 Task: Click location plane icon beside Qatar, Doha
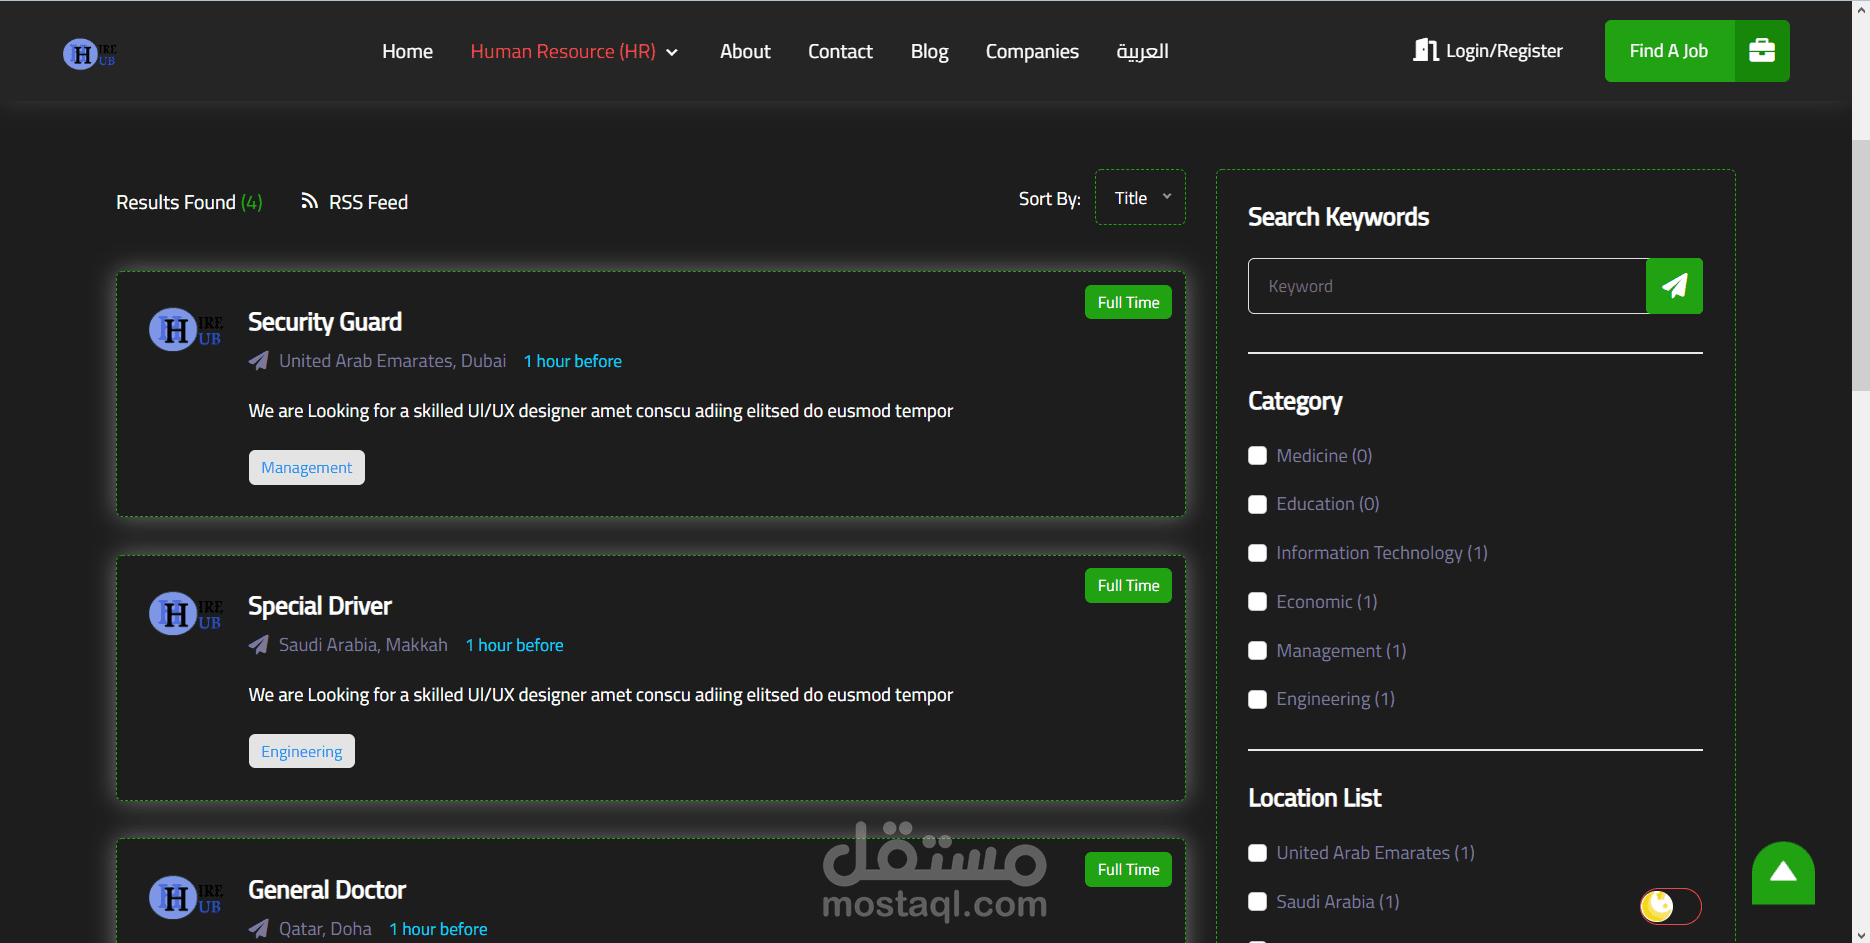pos(258,929)
